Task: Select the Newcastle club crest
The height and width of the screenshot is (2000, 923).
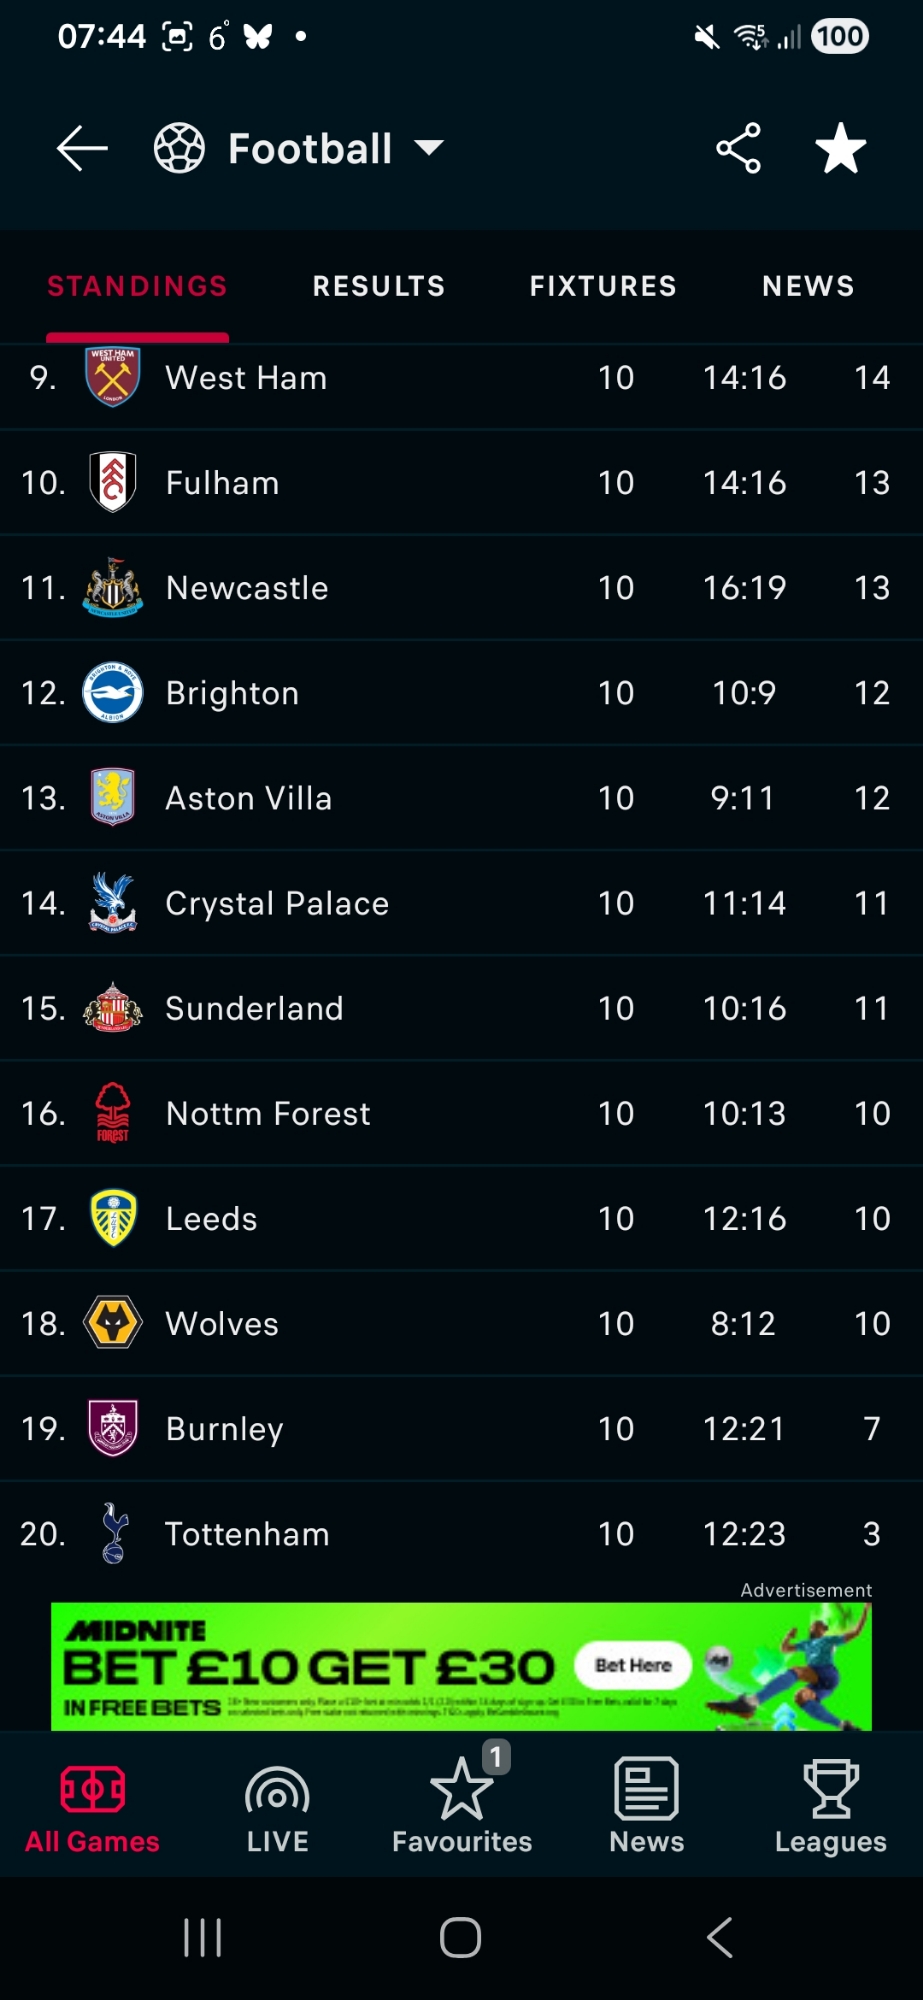Action: [x=113, y=588]
